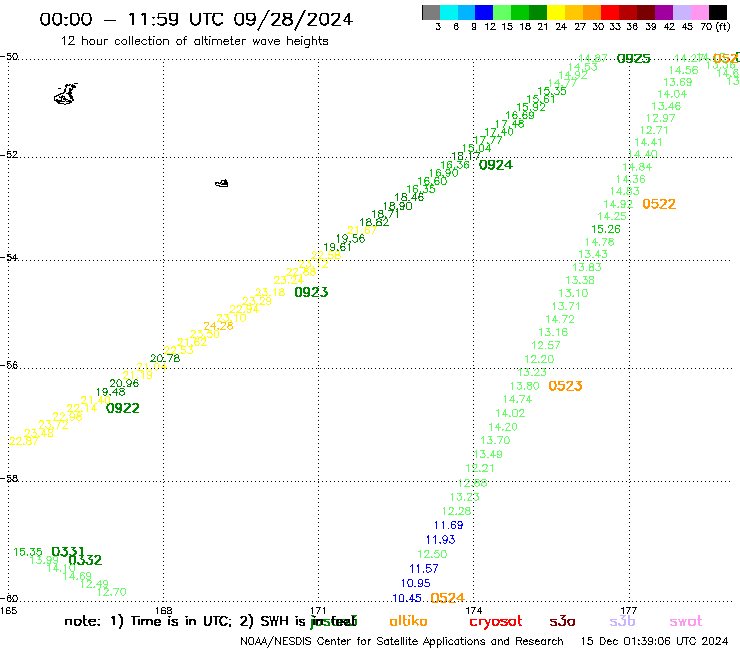Click the '19.56' wave height value
The image size is (740, 650).
[x=351, y=239]
